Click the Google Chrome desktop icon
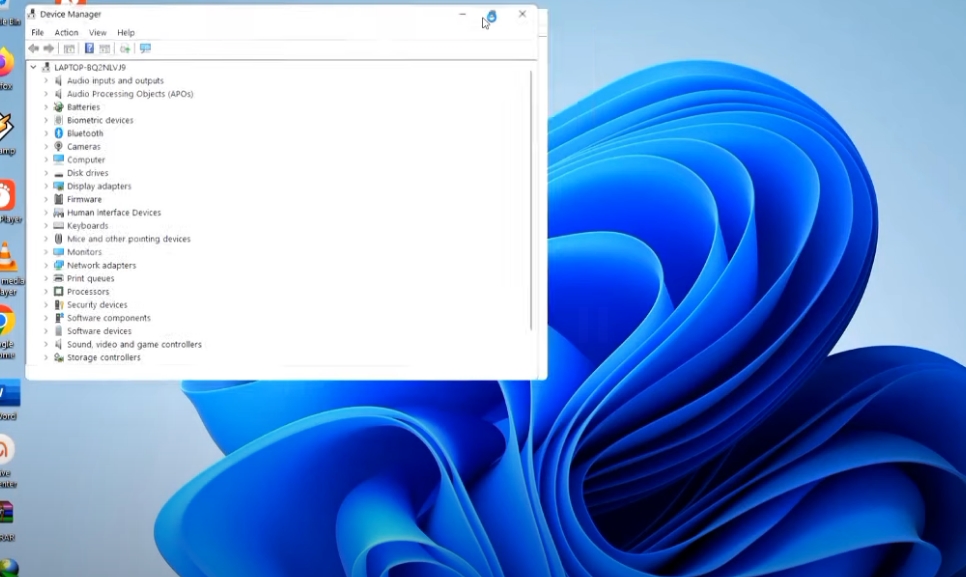The image size is (966, 577). [x=6, y=321]
